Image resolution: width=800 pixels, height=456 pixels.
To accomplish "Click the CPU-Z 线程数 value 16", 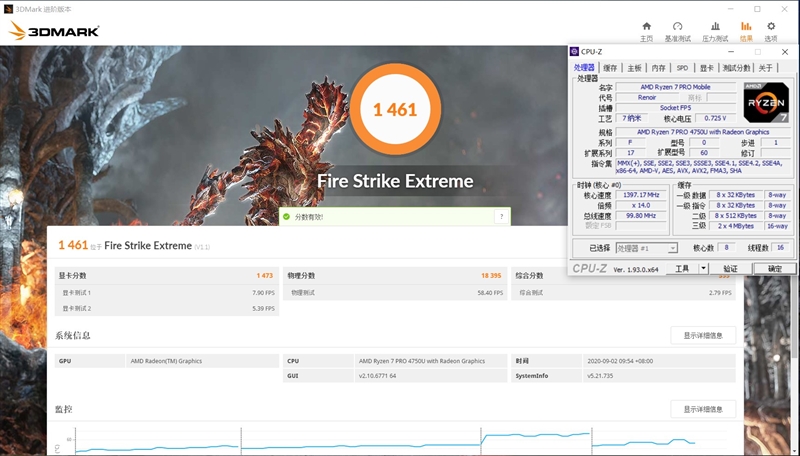I will (781, 247).
